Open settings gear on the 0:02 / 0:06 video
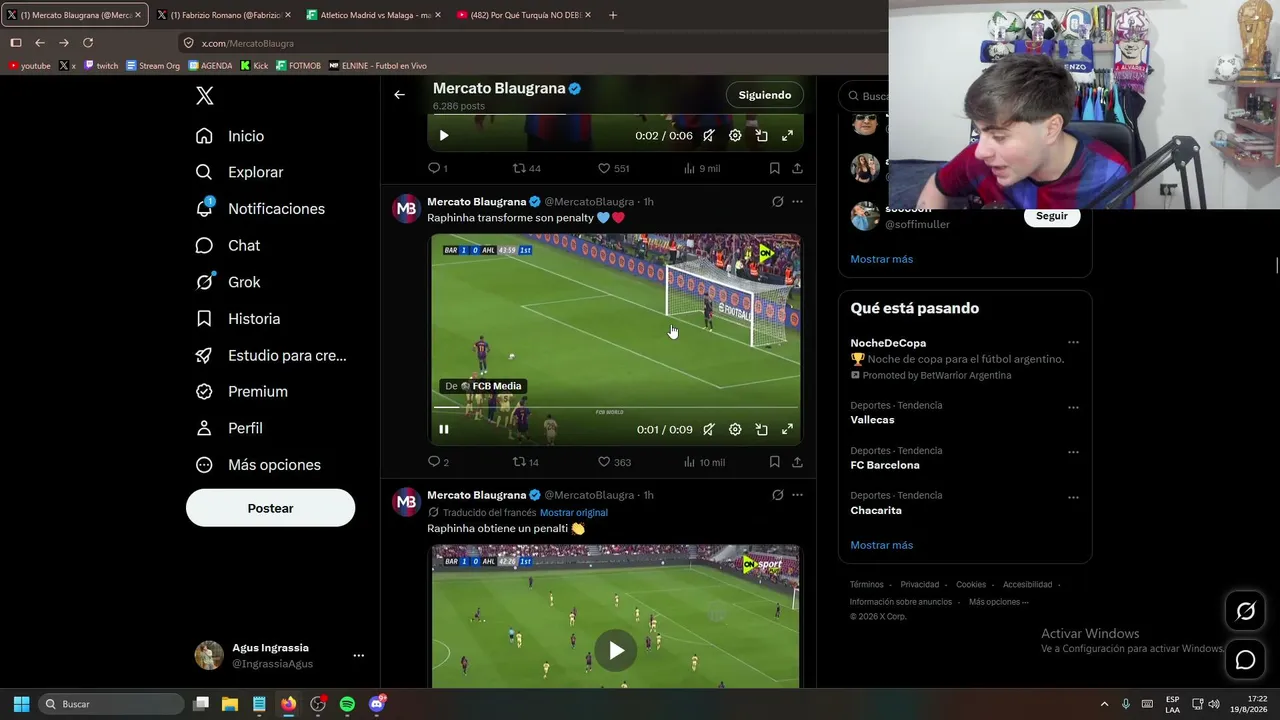 (735, 136)
